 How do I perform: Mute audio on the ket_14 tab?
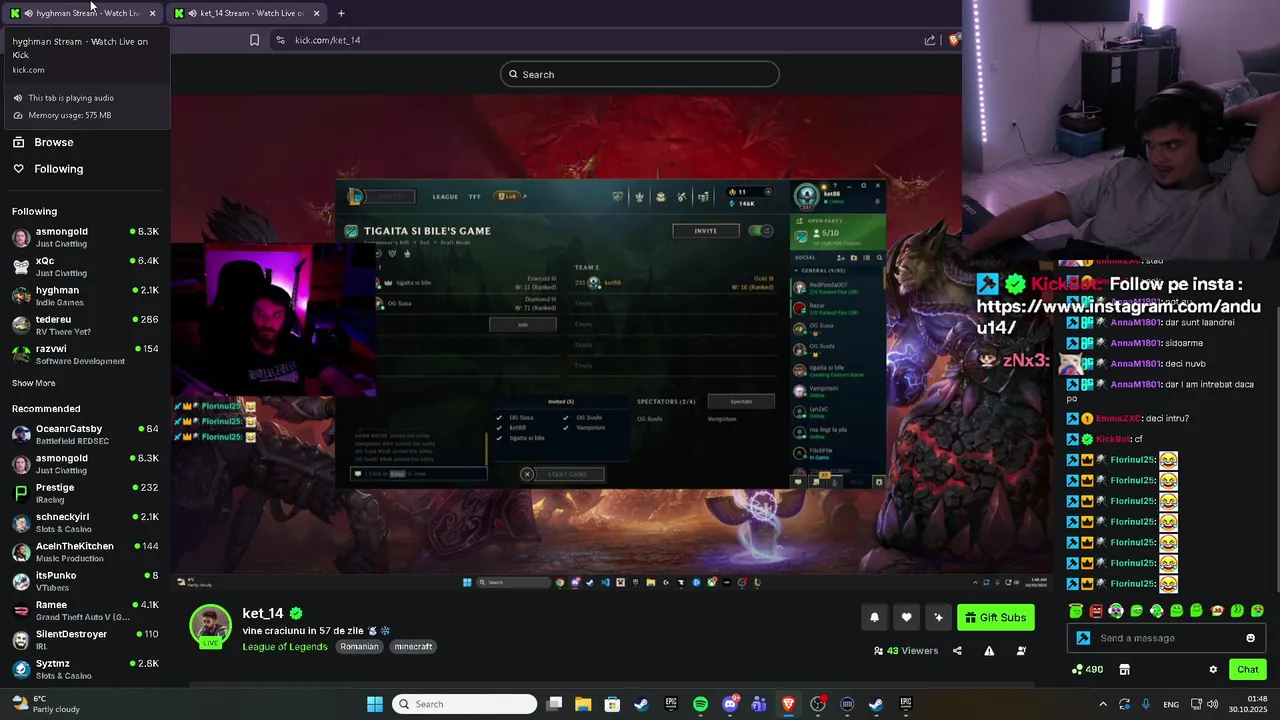[x=192, y=13]
